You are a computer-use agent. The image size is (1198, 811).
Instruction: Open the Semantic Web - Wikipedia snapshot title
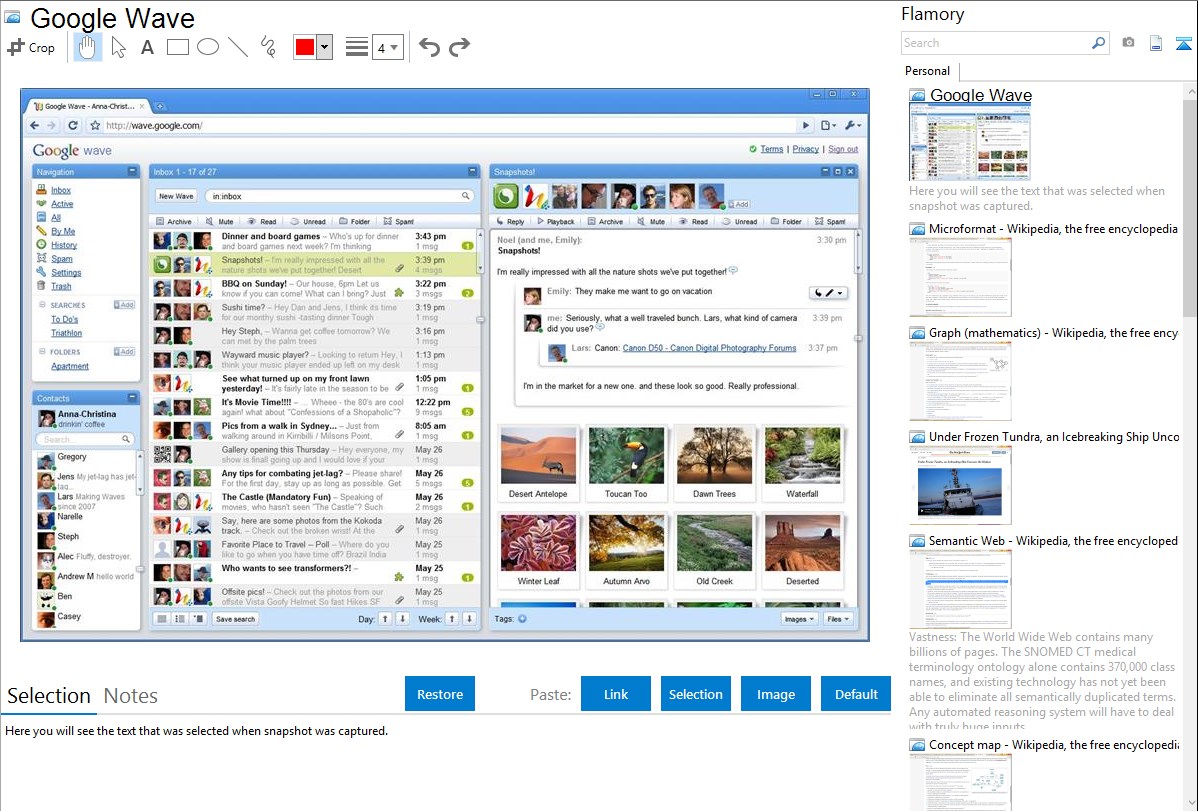pos(1053,540)
